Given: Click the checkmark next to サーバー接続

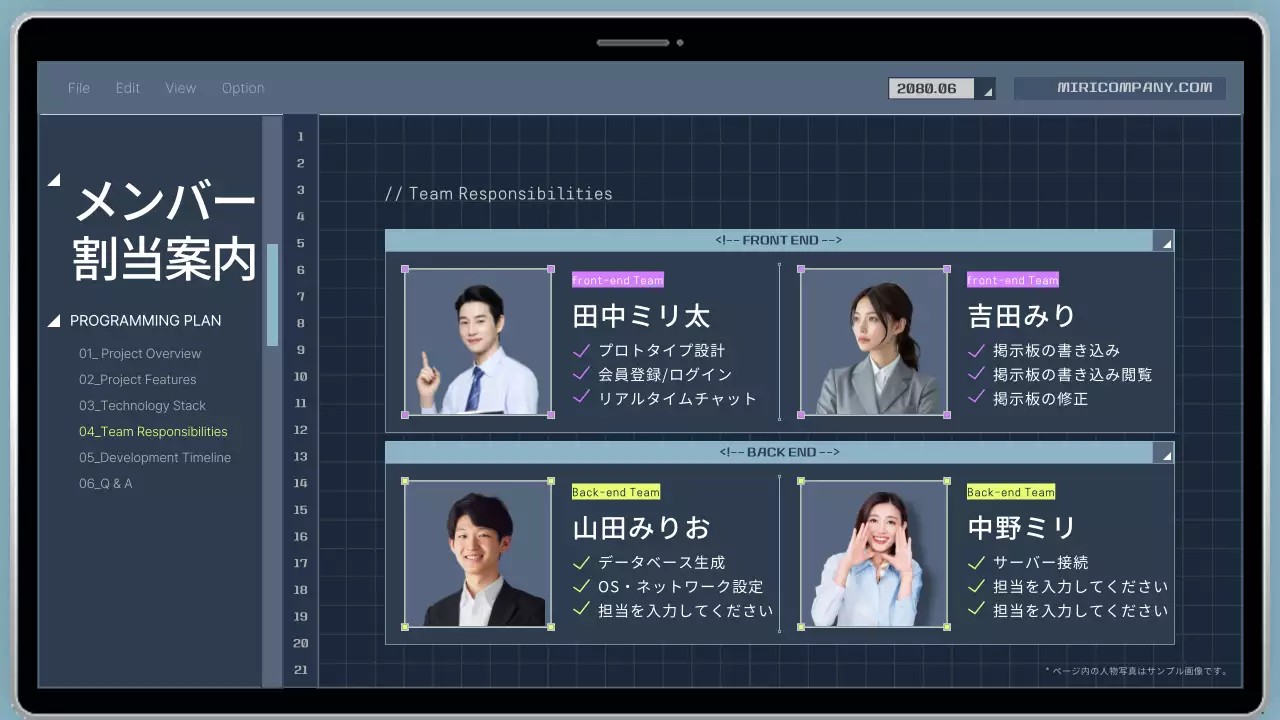Looking at the screenshot, I should pyautogui.click(x=976, y=562).
